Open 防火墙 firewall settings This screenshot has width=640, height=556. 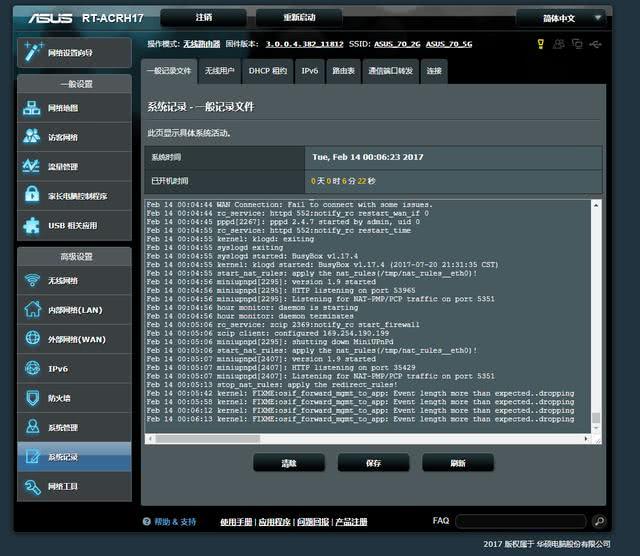click(x=75, y=398)
